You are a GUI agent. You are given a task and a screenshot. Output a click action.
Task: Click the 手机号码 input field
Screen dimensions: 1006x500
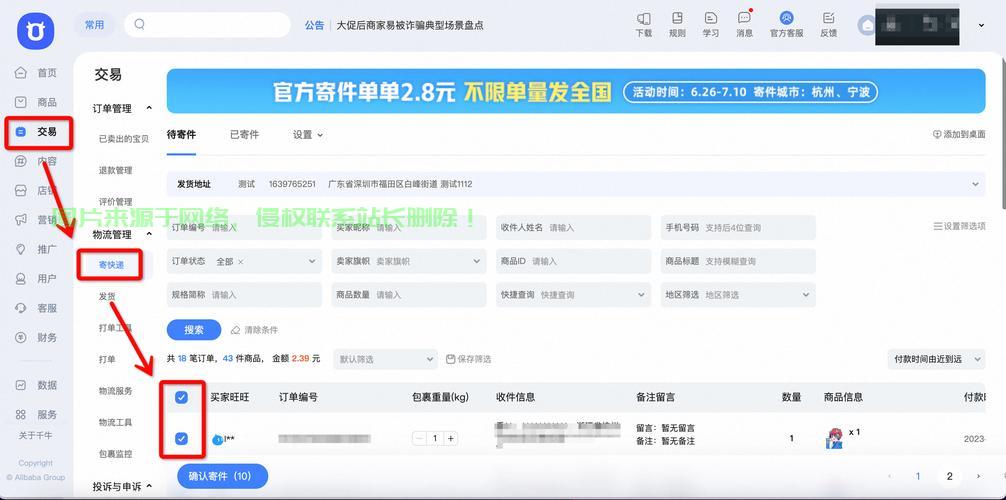click(x=738, y=227)
